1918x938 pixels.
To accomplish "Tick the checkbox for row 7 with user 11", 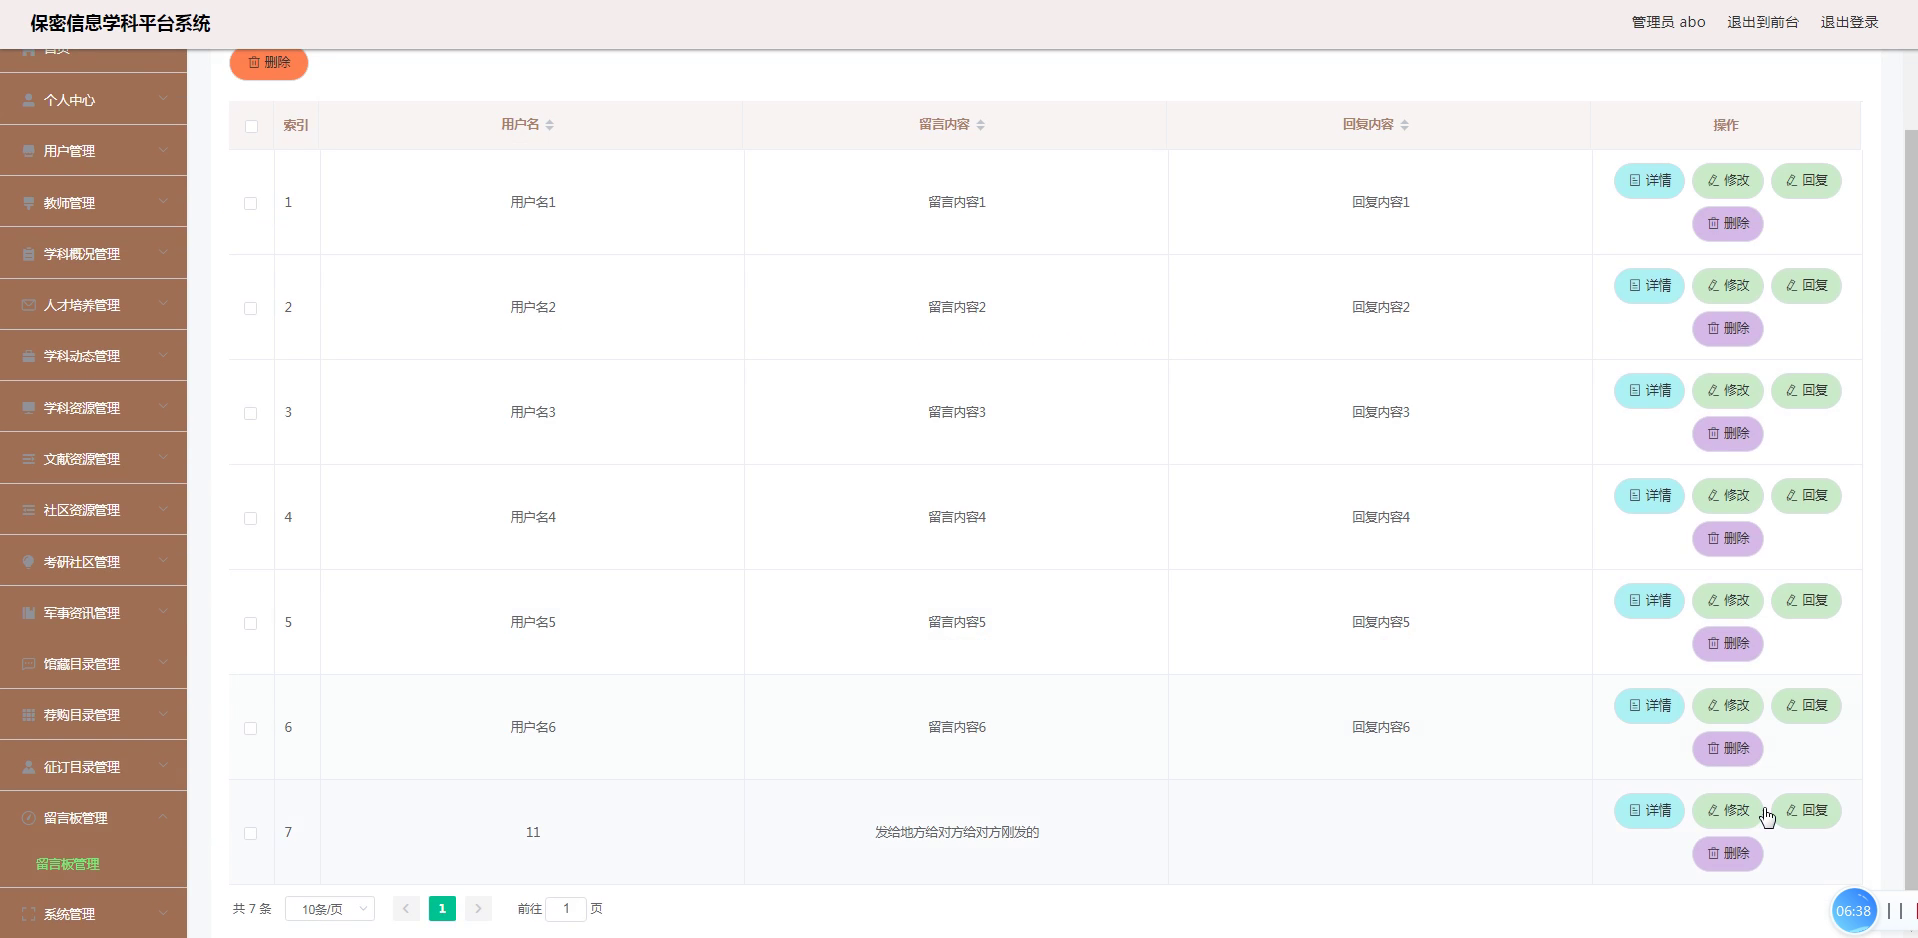I will (251, 833).
